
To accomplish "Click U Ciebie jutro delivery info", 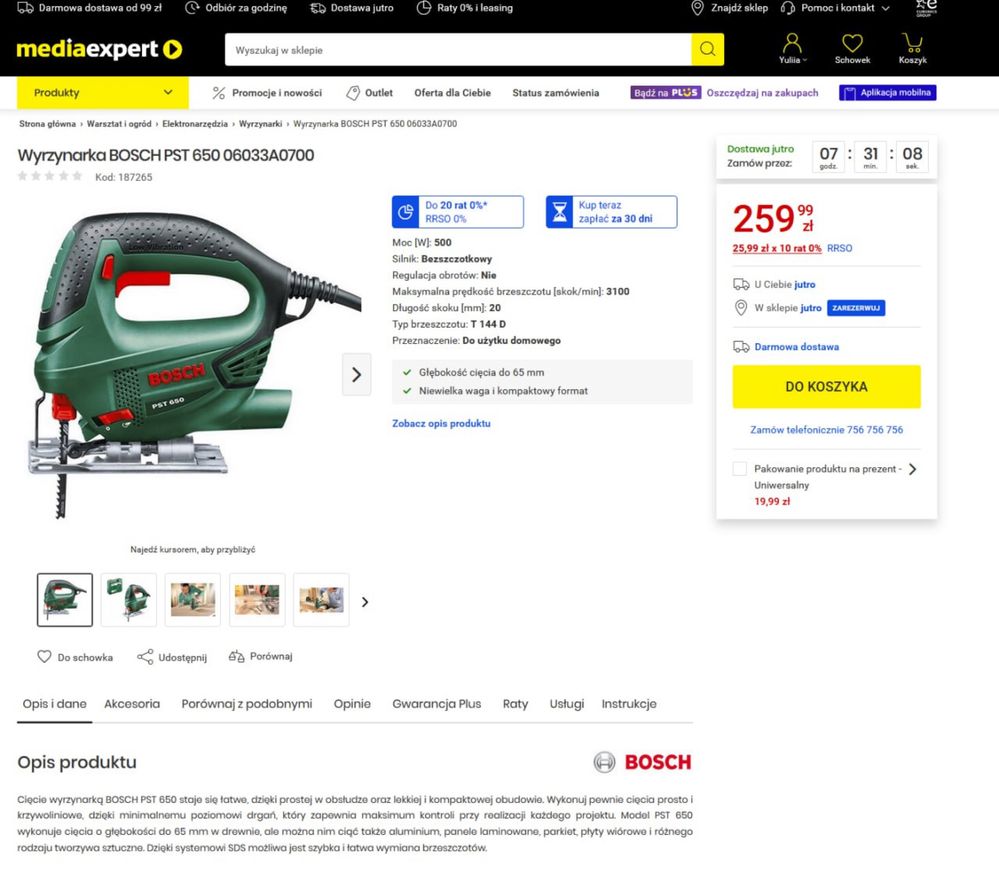I will [x=784, y=284].
